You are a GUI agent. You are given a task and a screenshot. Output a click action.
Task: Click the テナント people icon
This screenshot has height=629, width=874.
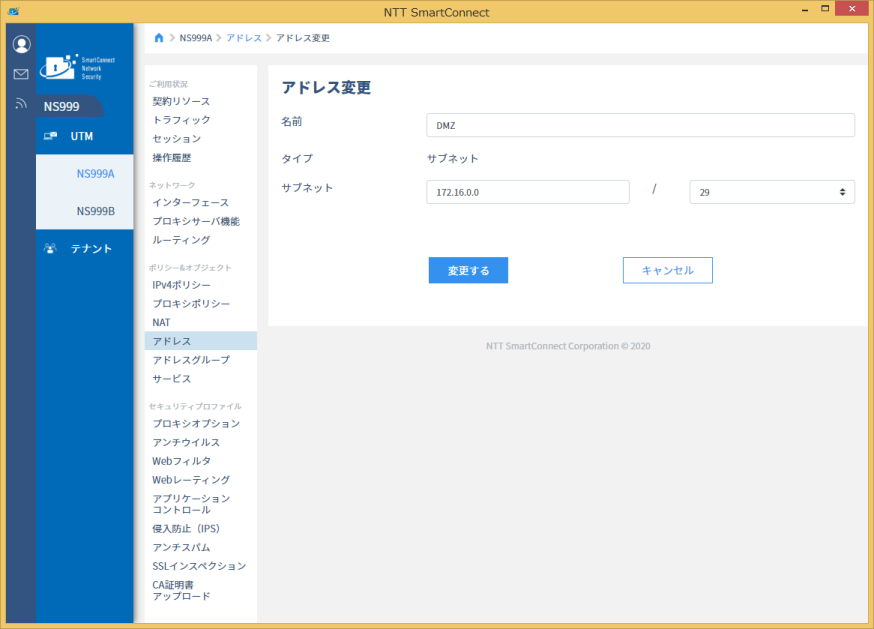click(50, 249)
